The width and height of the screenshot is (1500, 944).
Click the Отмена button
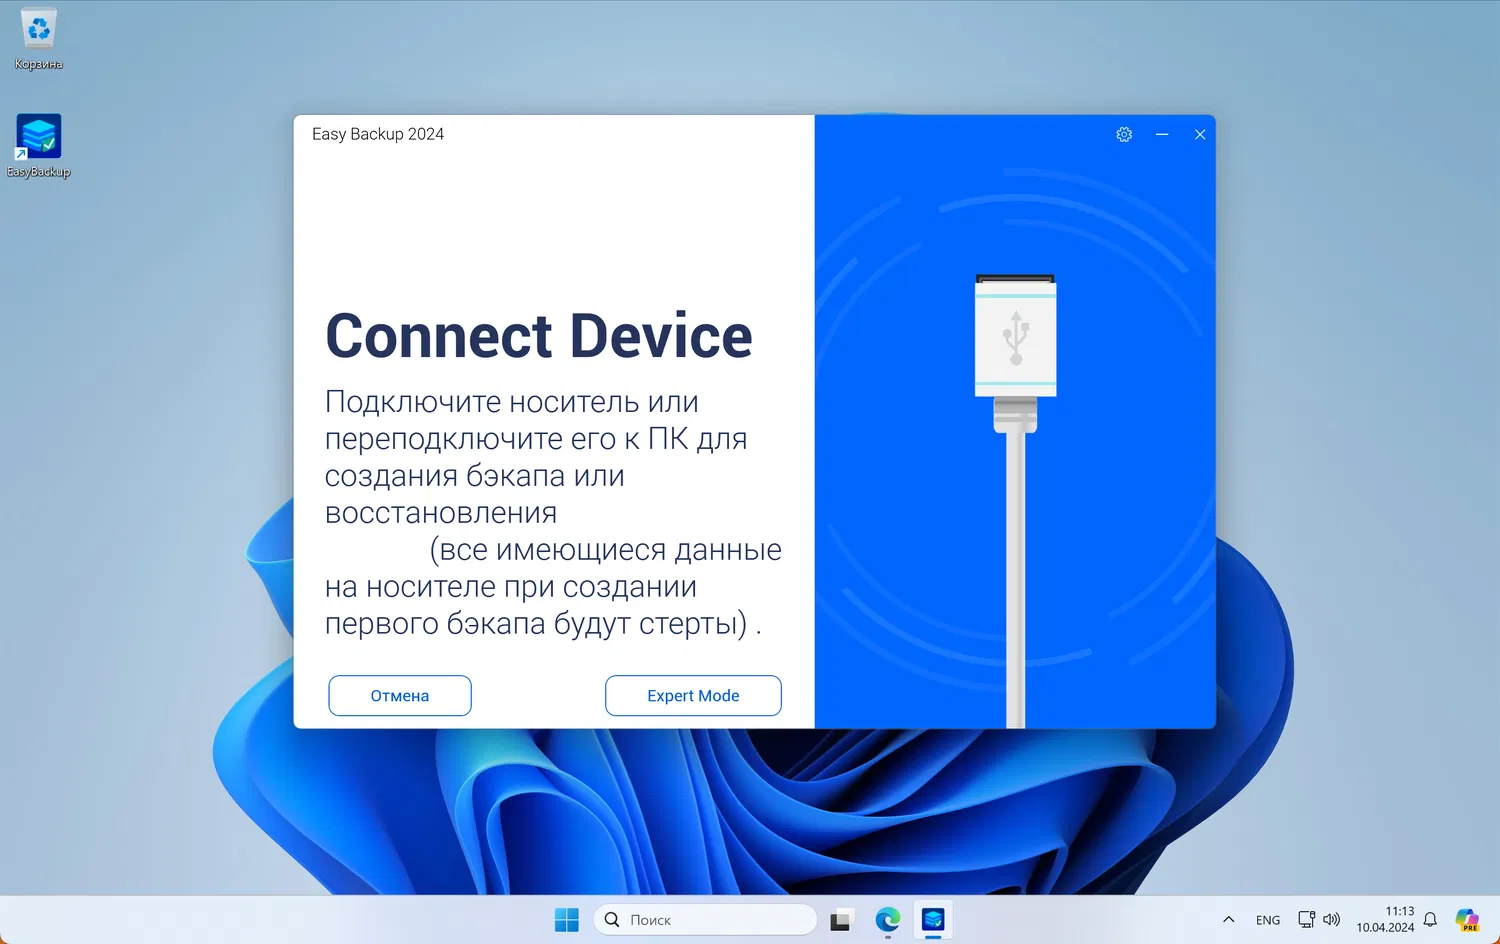400,696
